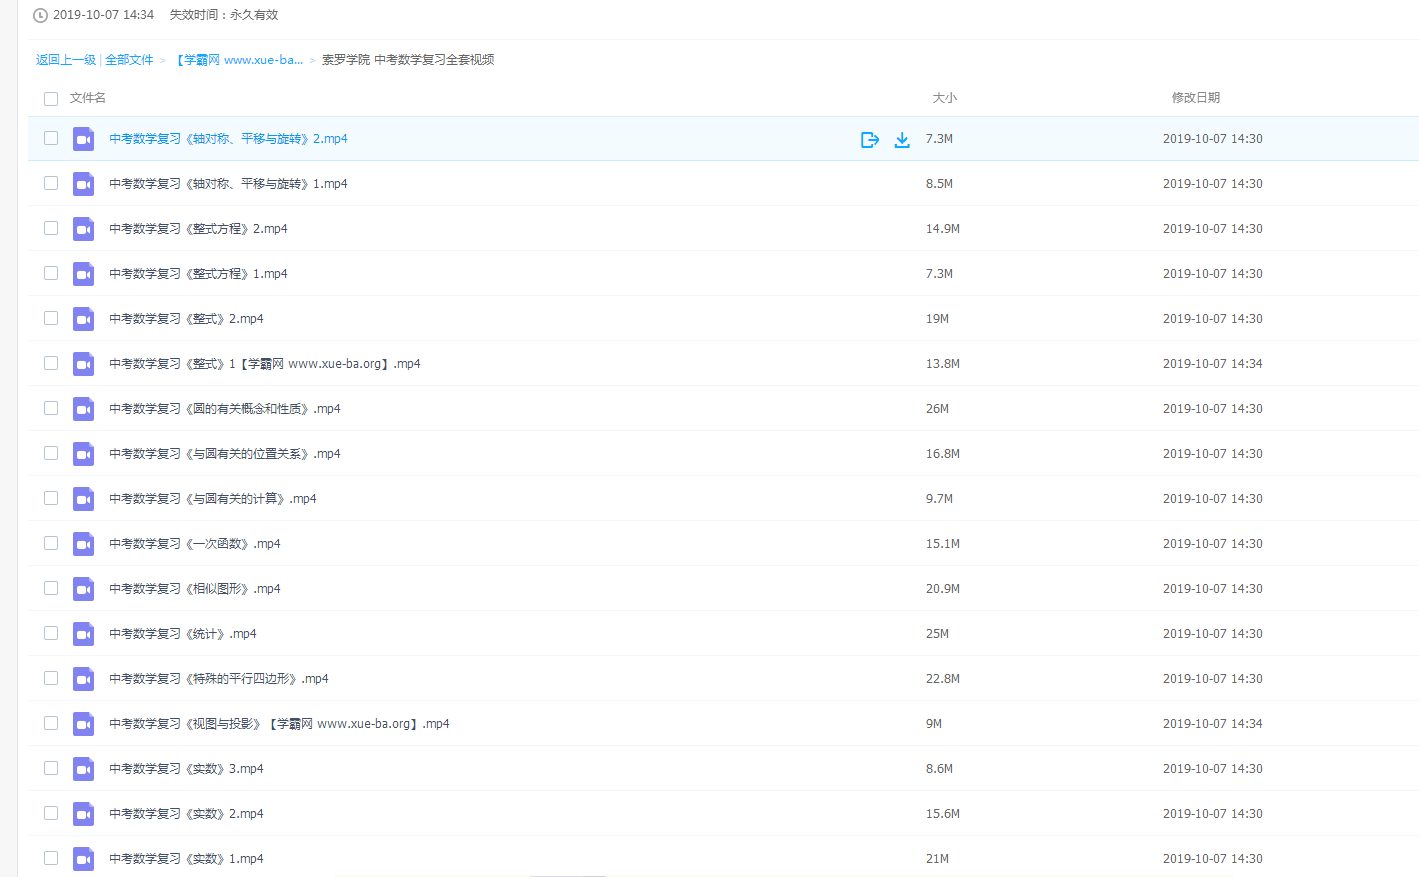Click 失效时间：永久有效 text

pos(224,15)
